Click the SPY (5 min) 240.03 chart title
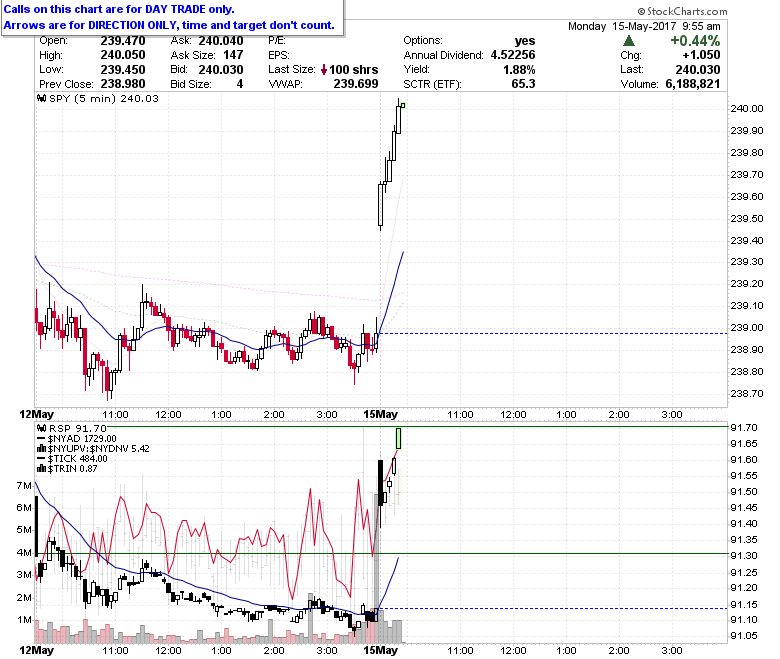This screenshot has height=659, width=780. pos(103,98)
